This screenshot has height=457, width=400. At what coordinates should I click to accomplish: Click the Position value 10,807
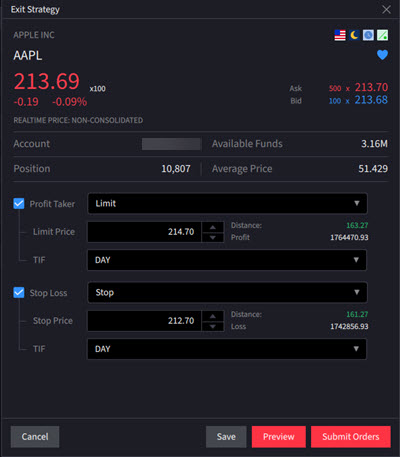coord(176,169)
